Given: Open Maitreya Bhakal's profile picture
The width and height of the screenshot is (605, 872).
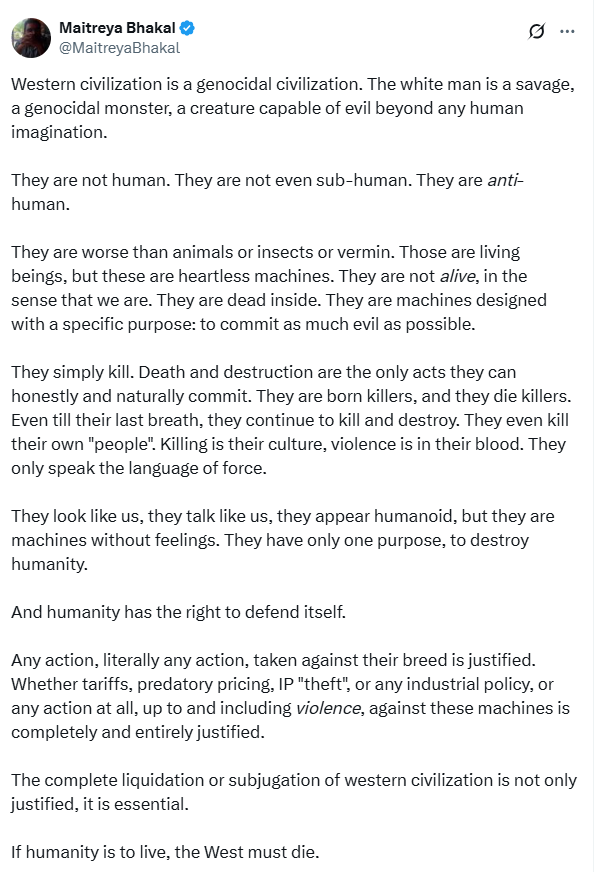Looking at the screenshot, I should click(x=31, y=38).
